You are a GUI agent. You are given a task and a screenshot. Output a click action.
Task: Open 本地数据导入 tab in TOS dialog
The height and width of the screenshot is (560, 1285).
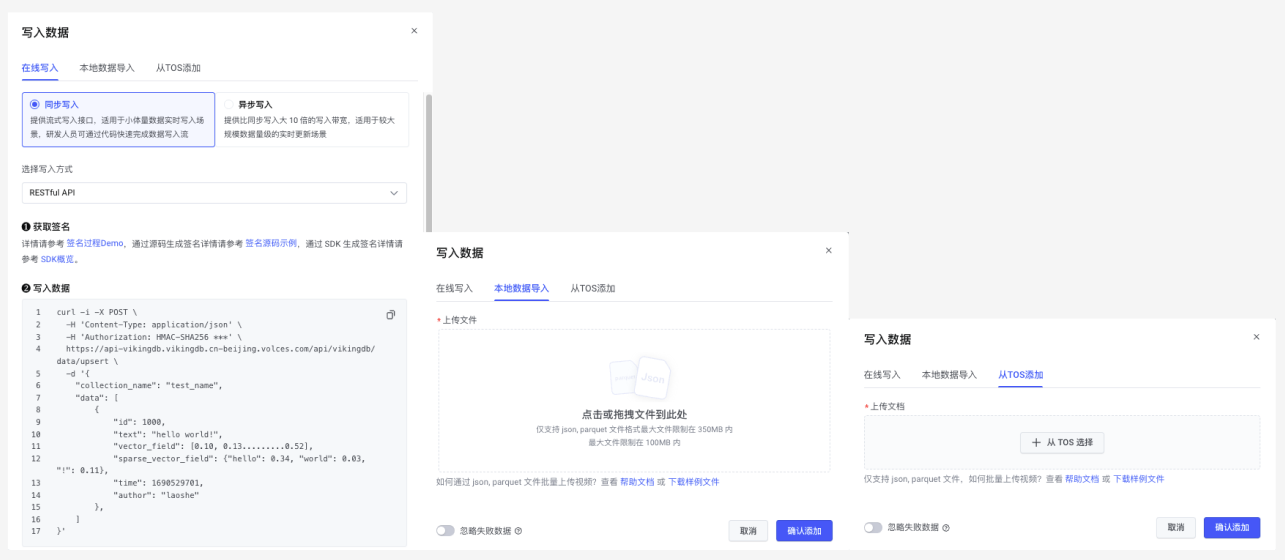949,375
